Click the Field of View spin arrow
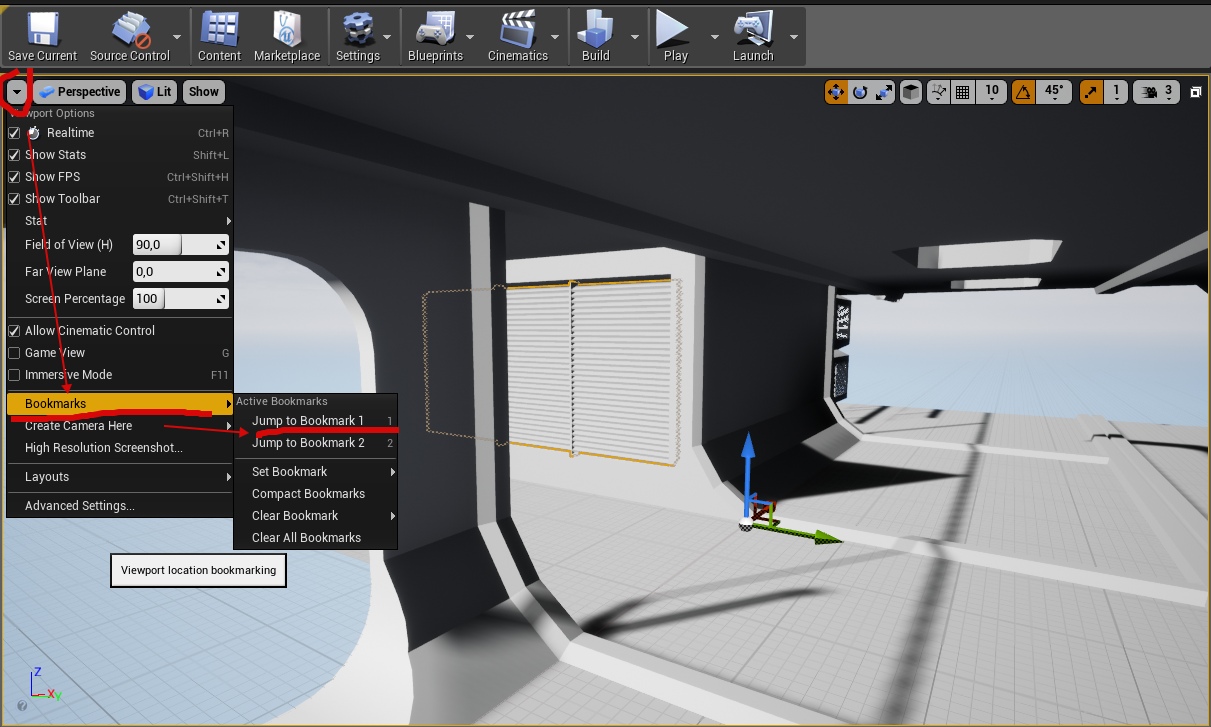 (221, 245)
